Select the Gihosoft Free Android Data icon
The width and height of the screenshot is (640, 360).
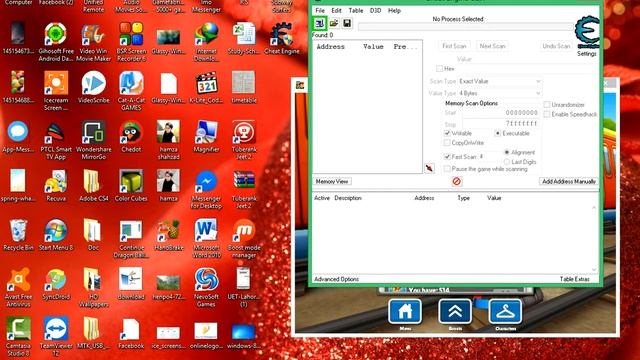point(56,42)
